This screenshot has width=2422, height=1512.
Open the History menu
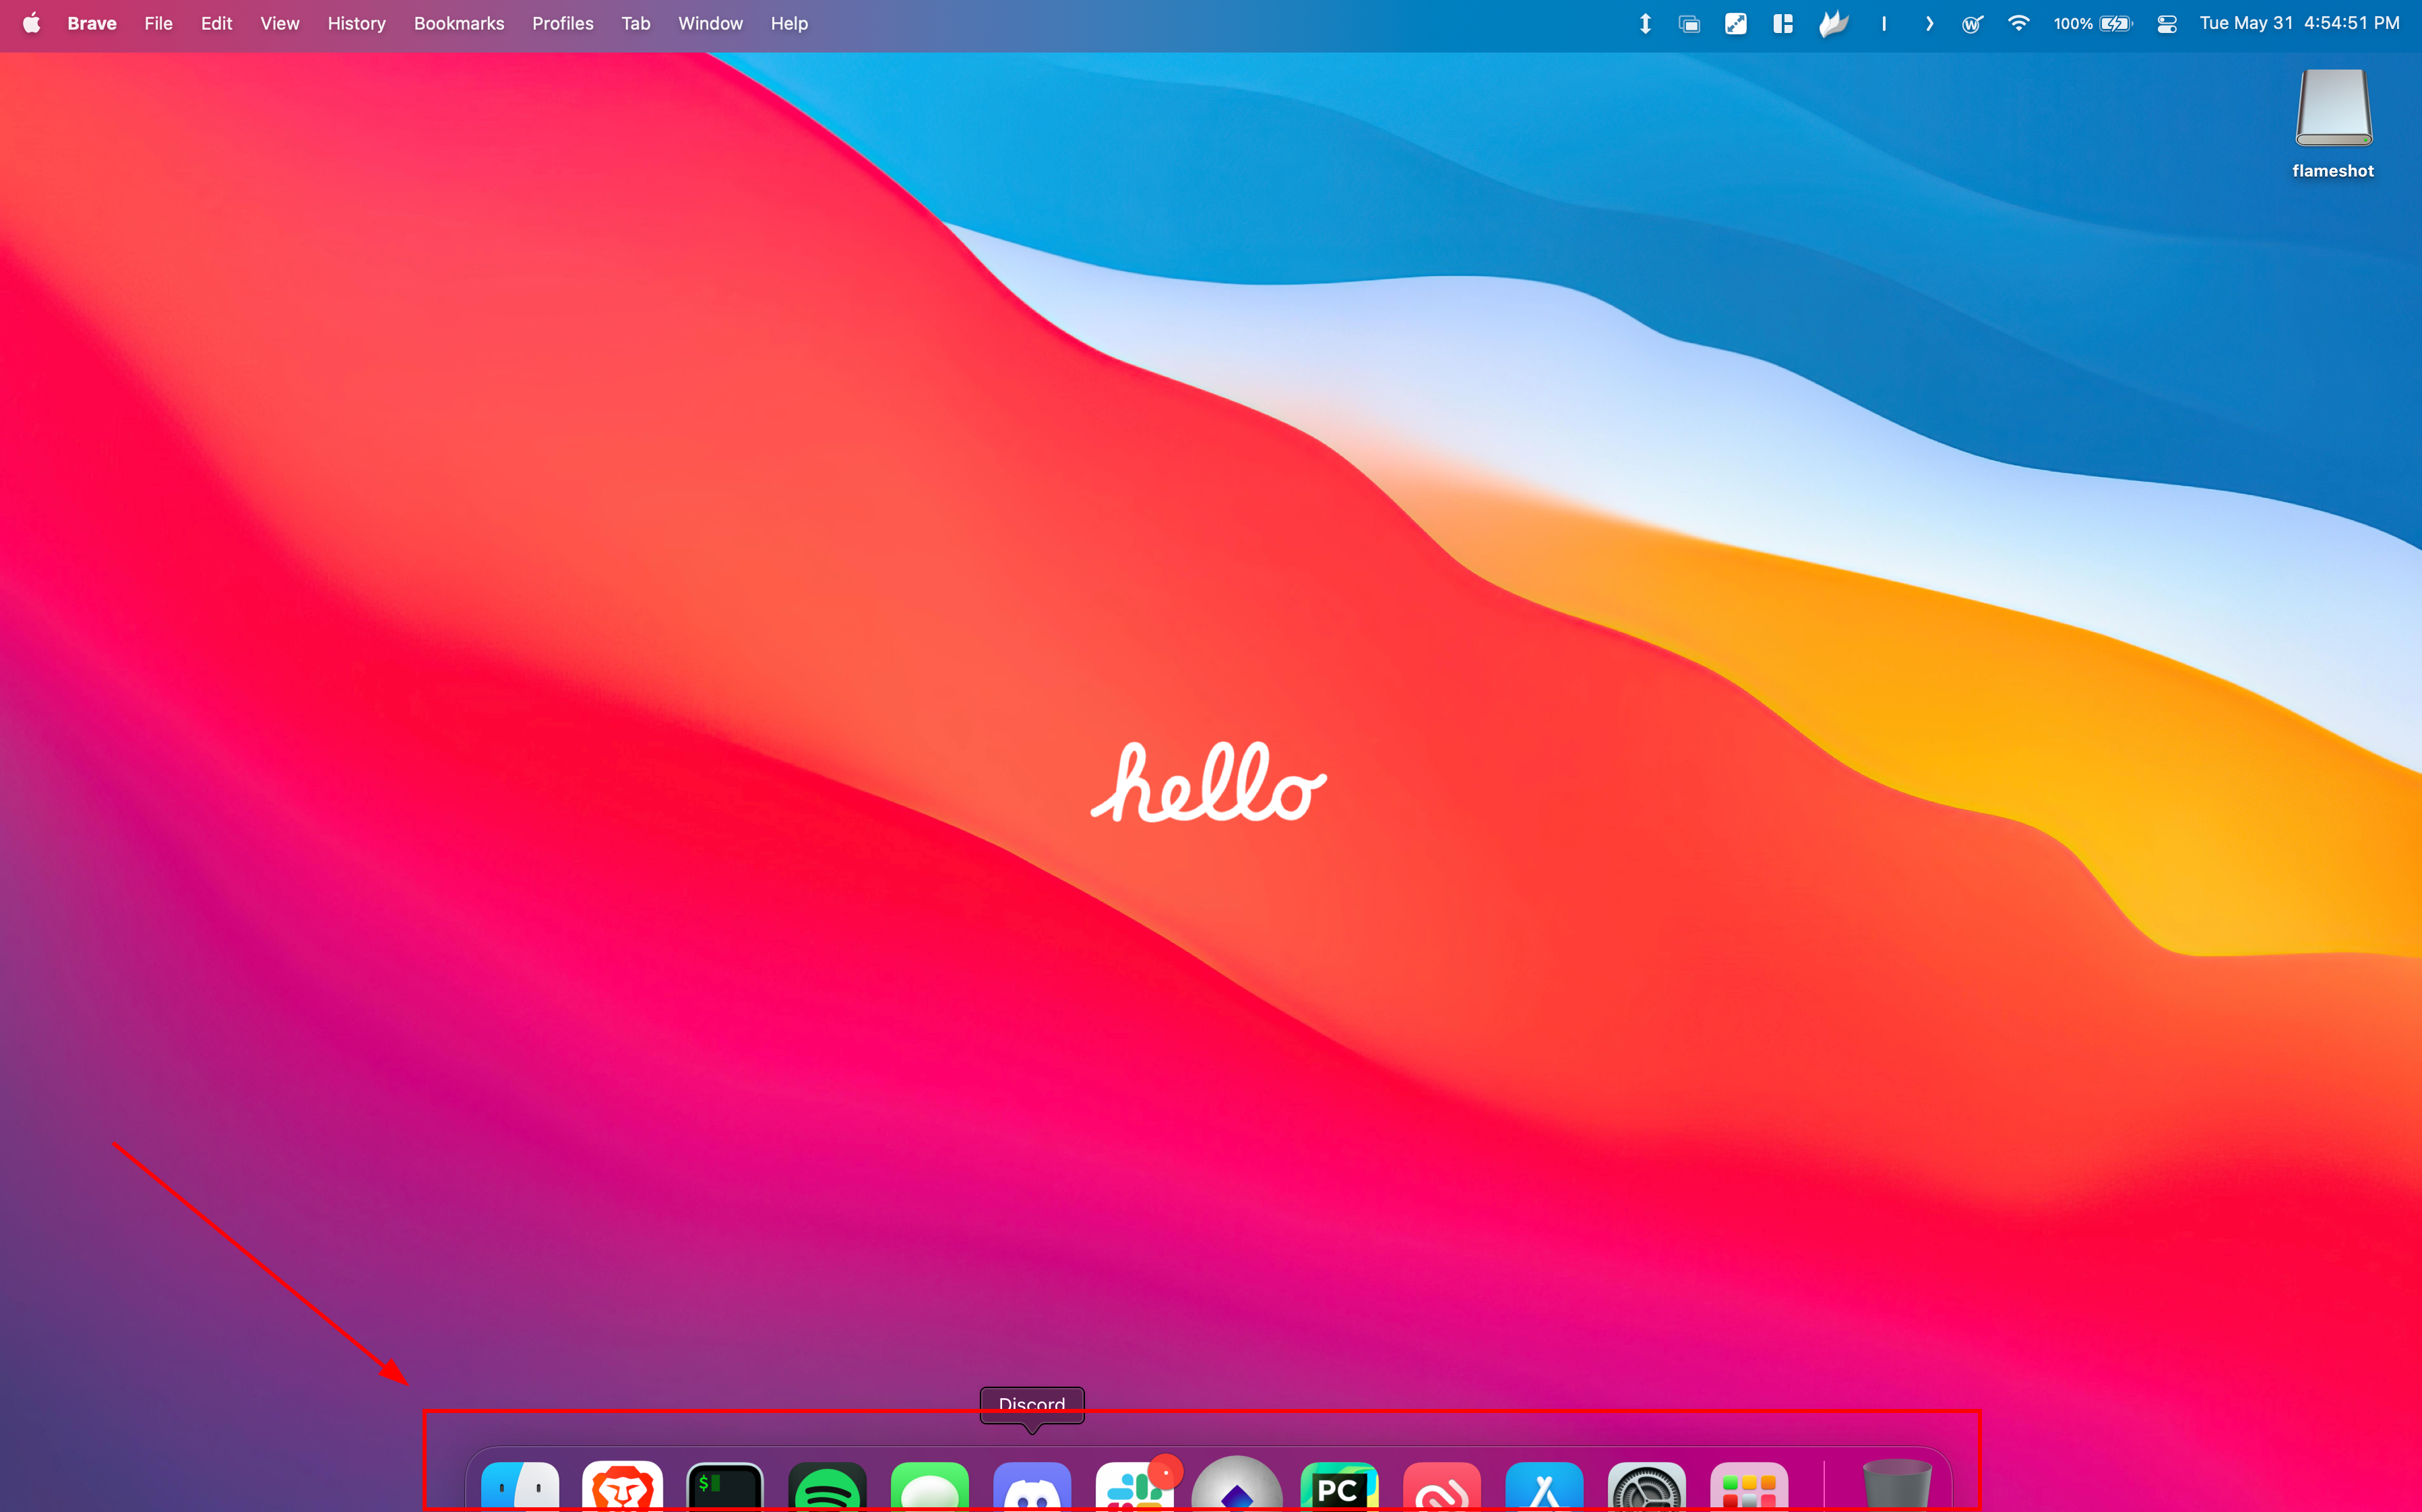click(356, 24)
